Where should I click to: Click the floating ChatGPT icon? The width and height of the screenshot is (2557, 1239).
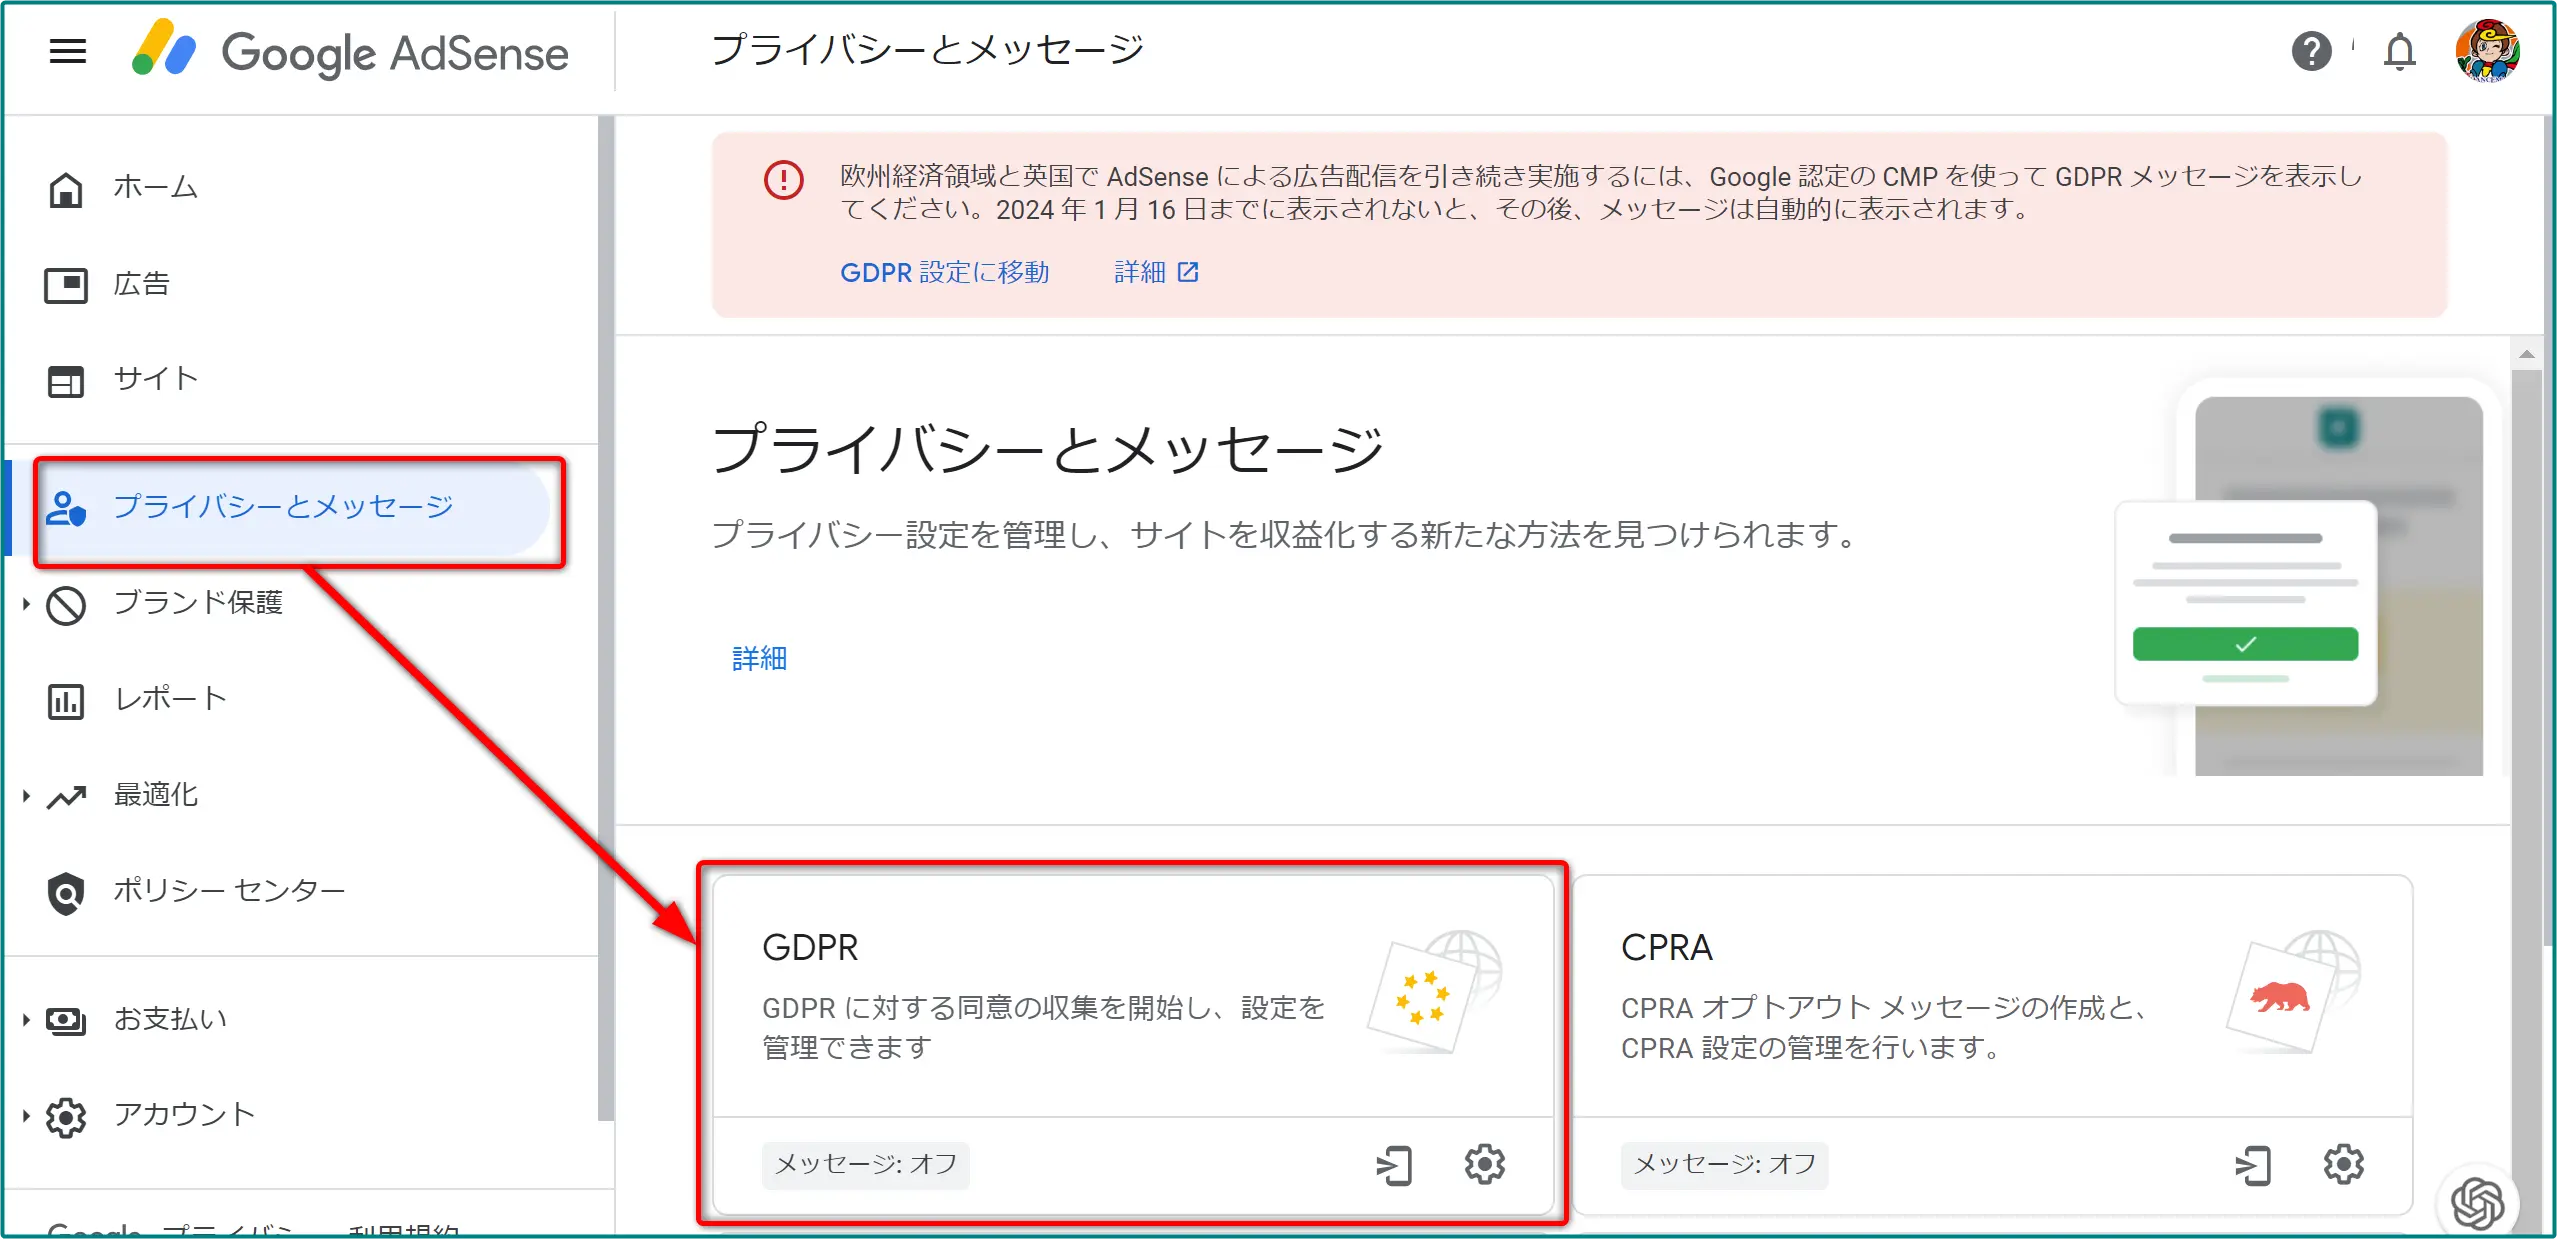(2478, 1203)
